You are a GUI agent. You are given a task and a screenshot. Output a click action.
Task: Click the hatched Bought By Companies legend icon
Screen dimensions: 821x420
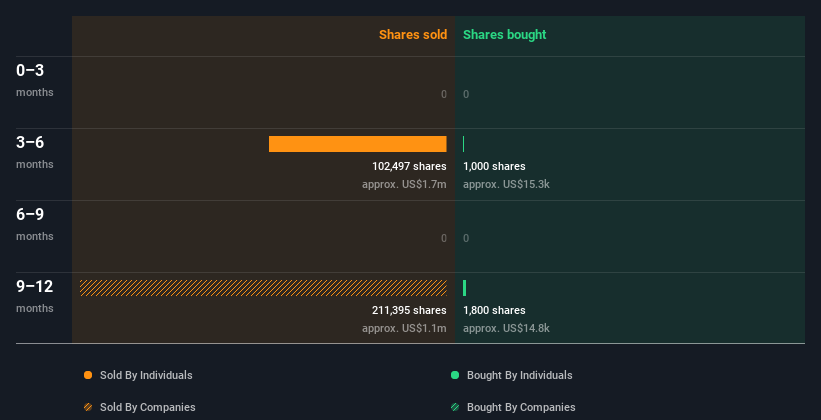pos(455,407)
